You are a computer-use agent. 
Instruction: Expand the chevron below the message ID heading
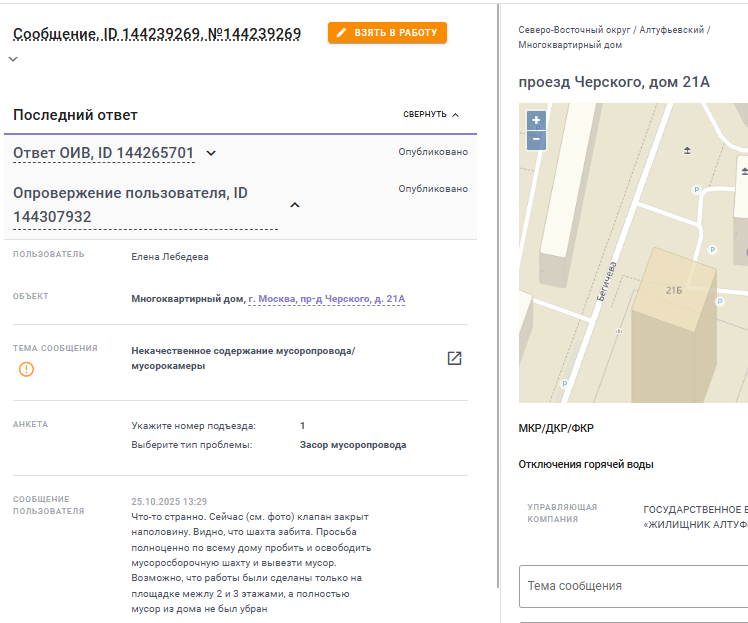pos(13,59)
